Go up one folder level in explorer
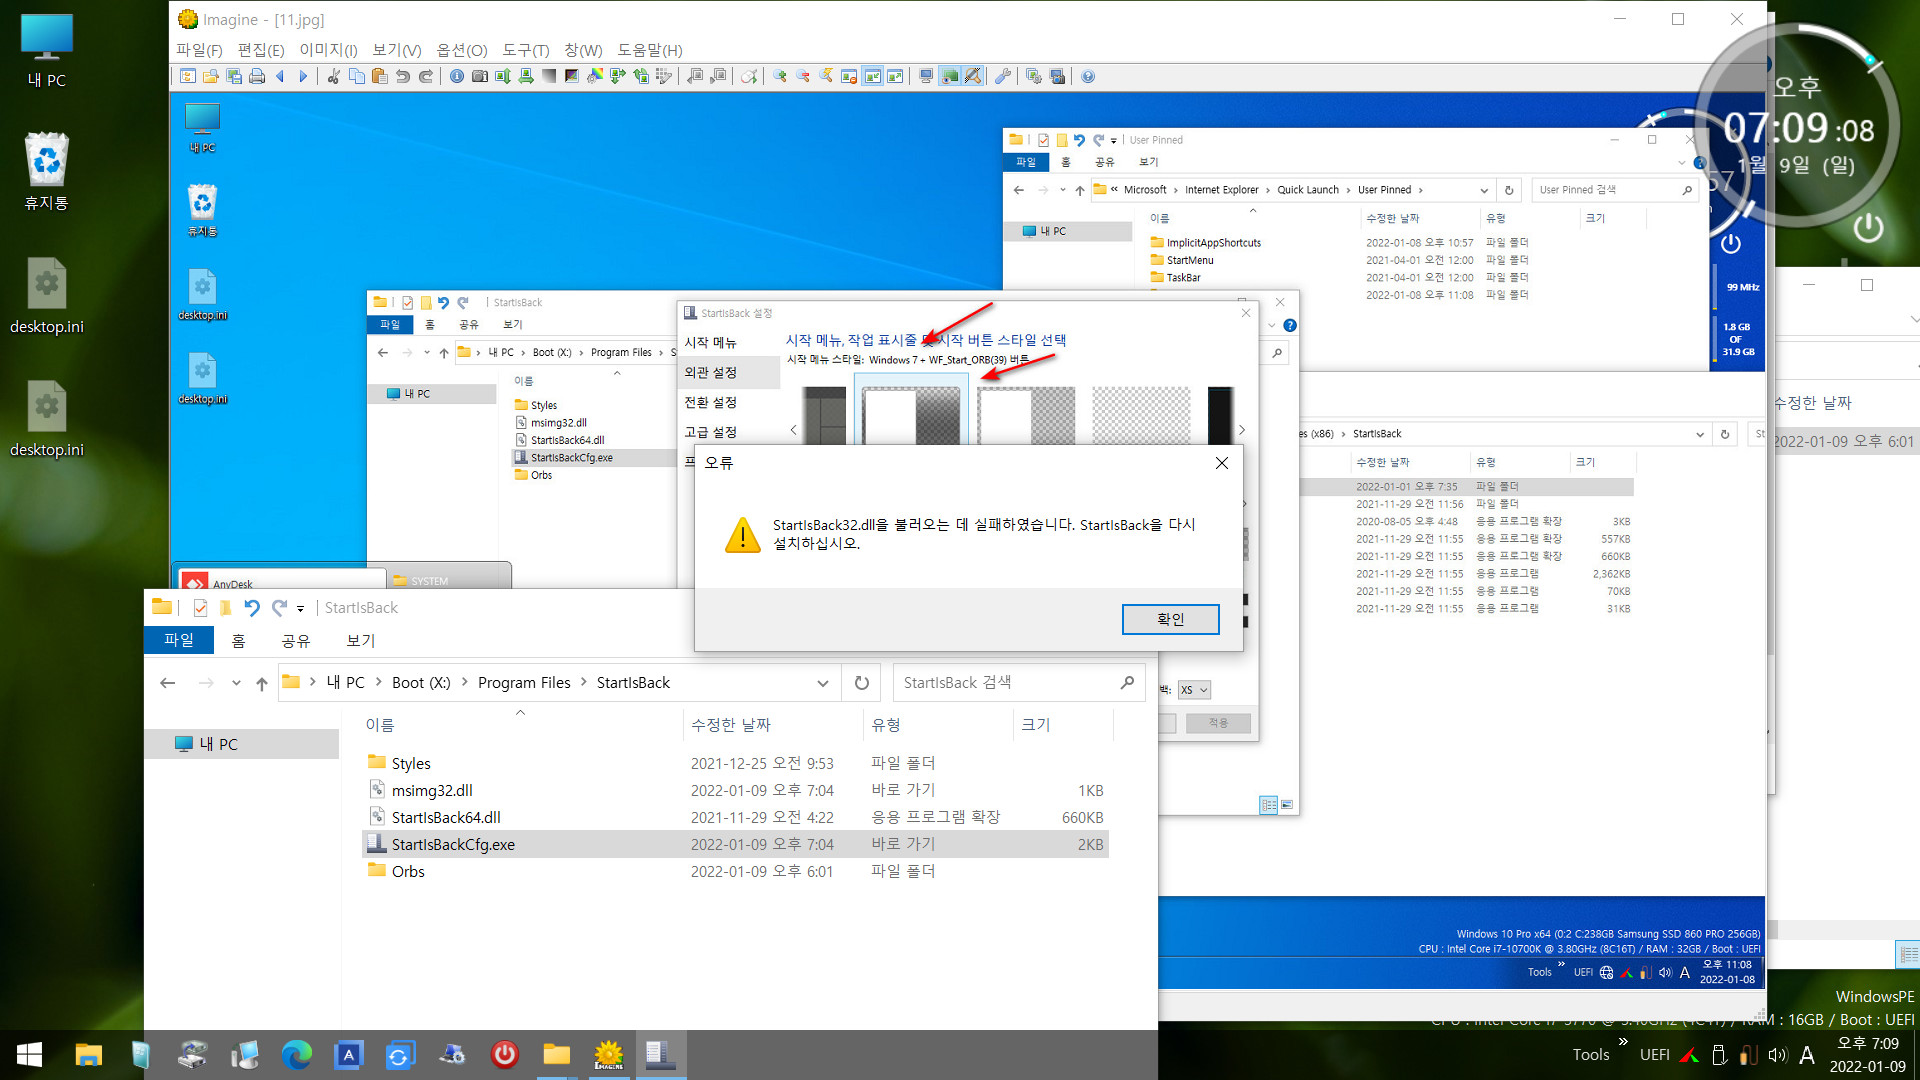Viewport: 1920px width, 1080px height. click(x=262, y=683)
